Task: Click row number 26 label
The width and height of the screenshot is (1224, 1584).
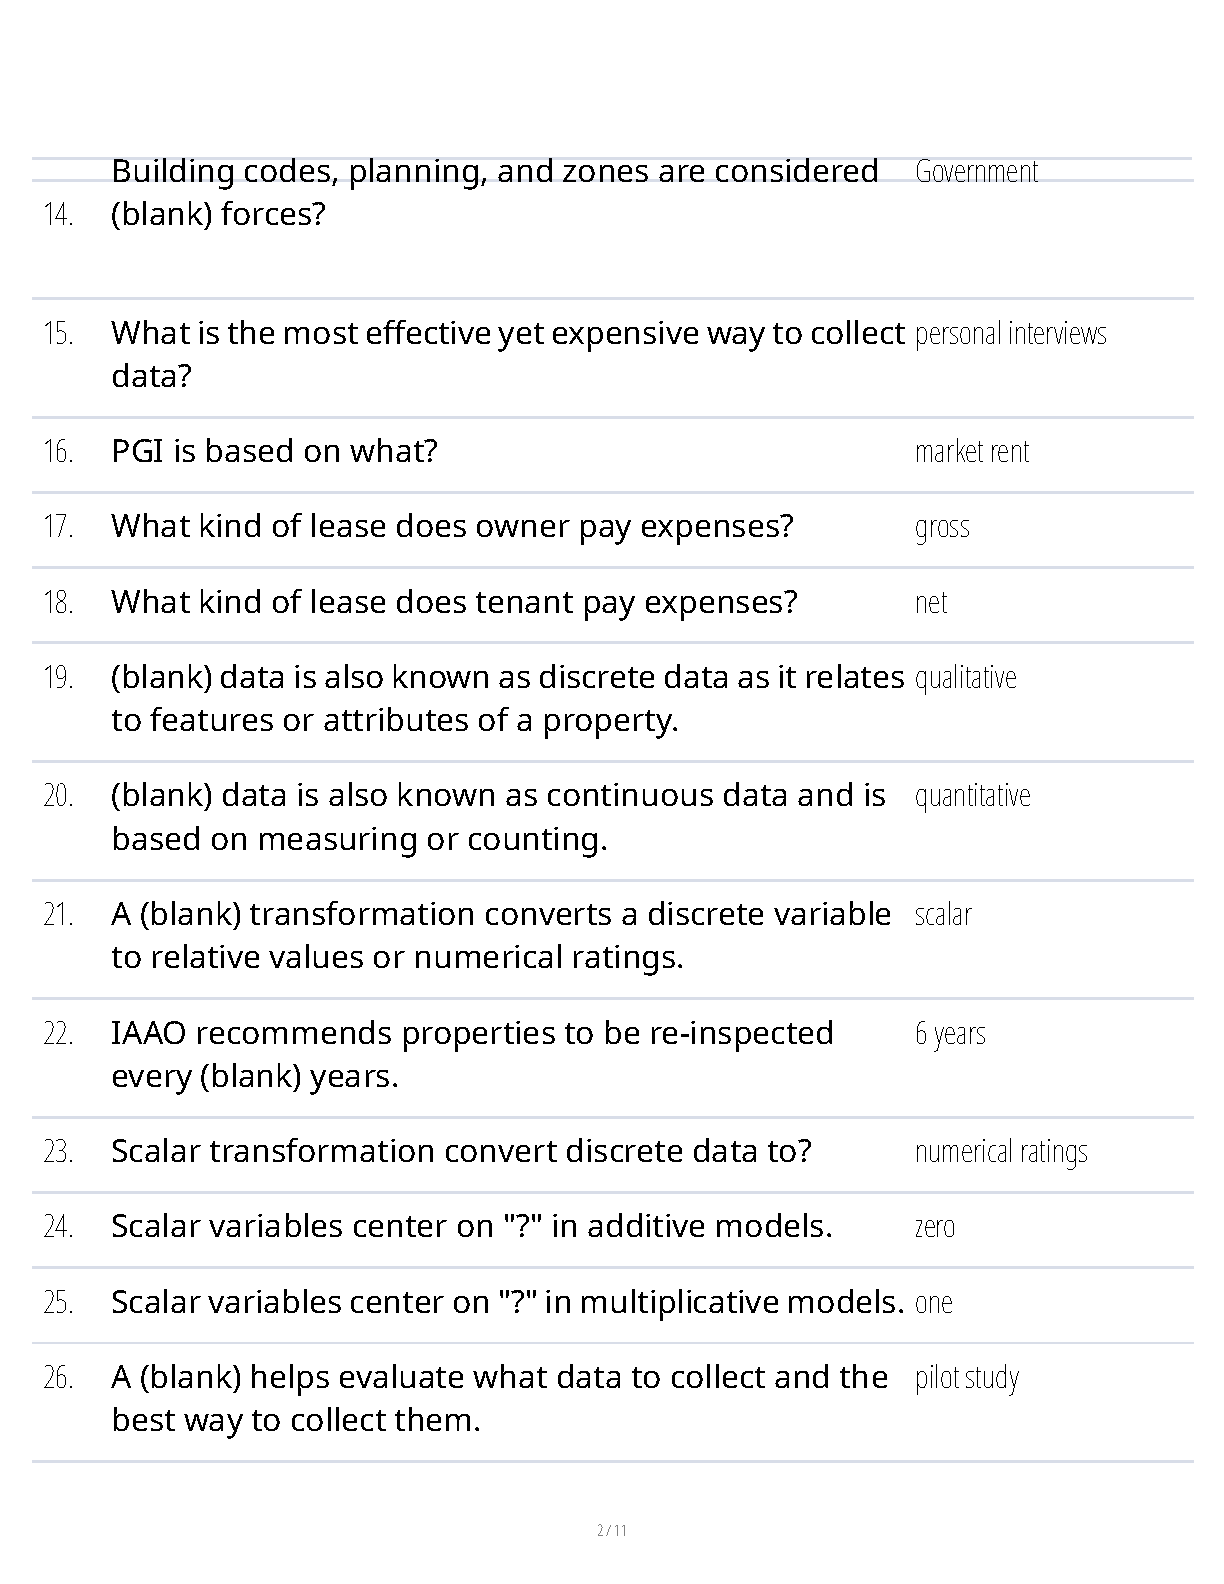Action: point(58,1378)
